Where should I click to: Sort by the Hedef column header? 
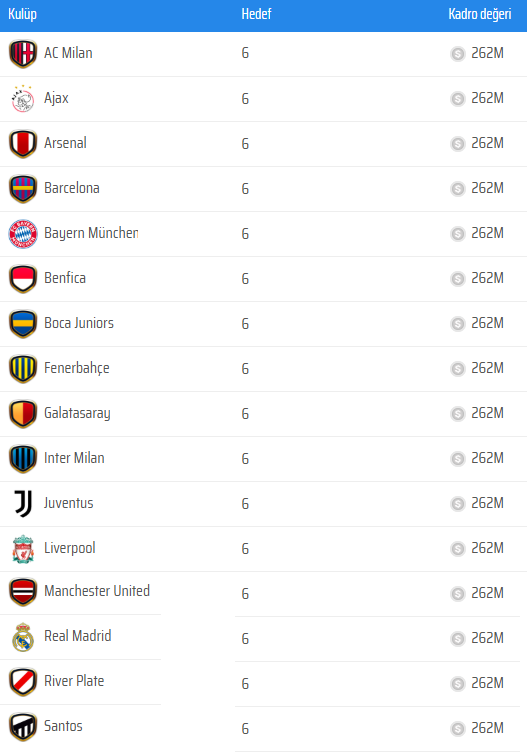click(256, 14)
